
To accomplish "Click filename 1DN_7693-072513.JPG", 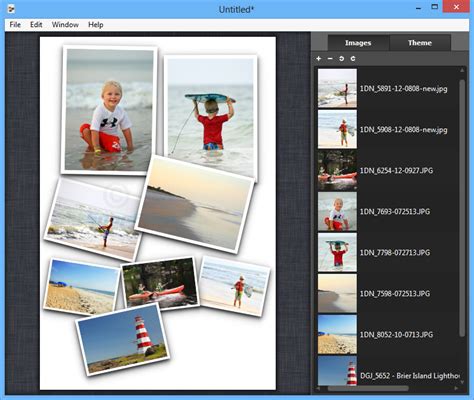I will click(x=395, y=212).
